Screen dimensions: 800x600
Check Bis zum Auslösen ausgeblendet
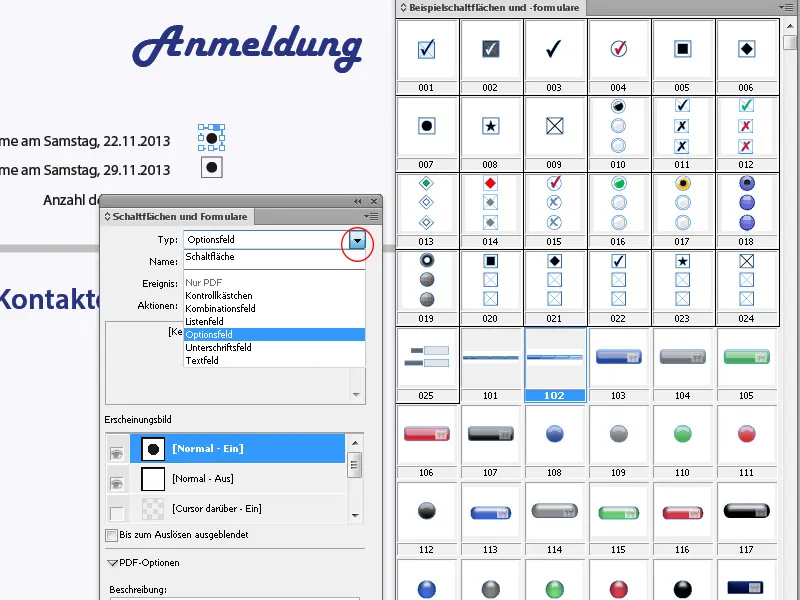click(111, 535)
